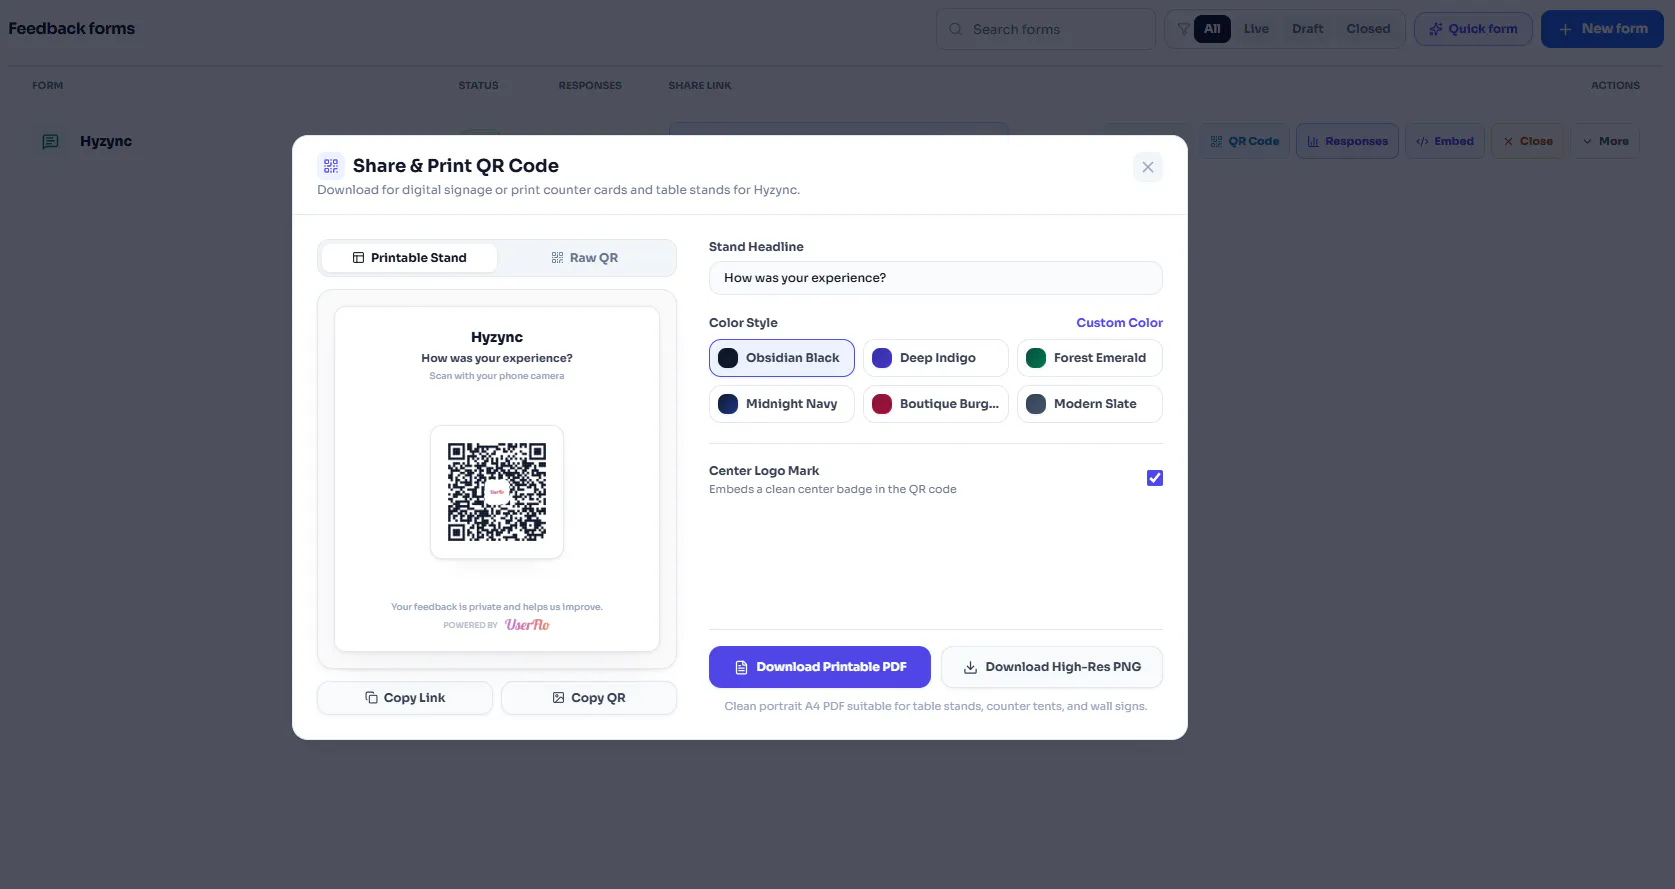Screen dimensions: 1675x889
Task: Open the Custom Color option
Action: (1119, 323)
